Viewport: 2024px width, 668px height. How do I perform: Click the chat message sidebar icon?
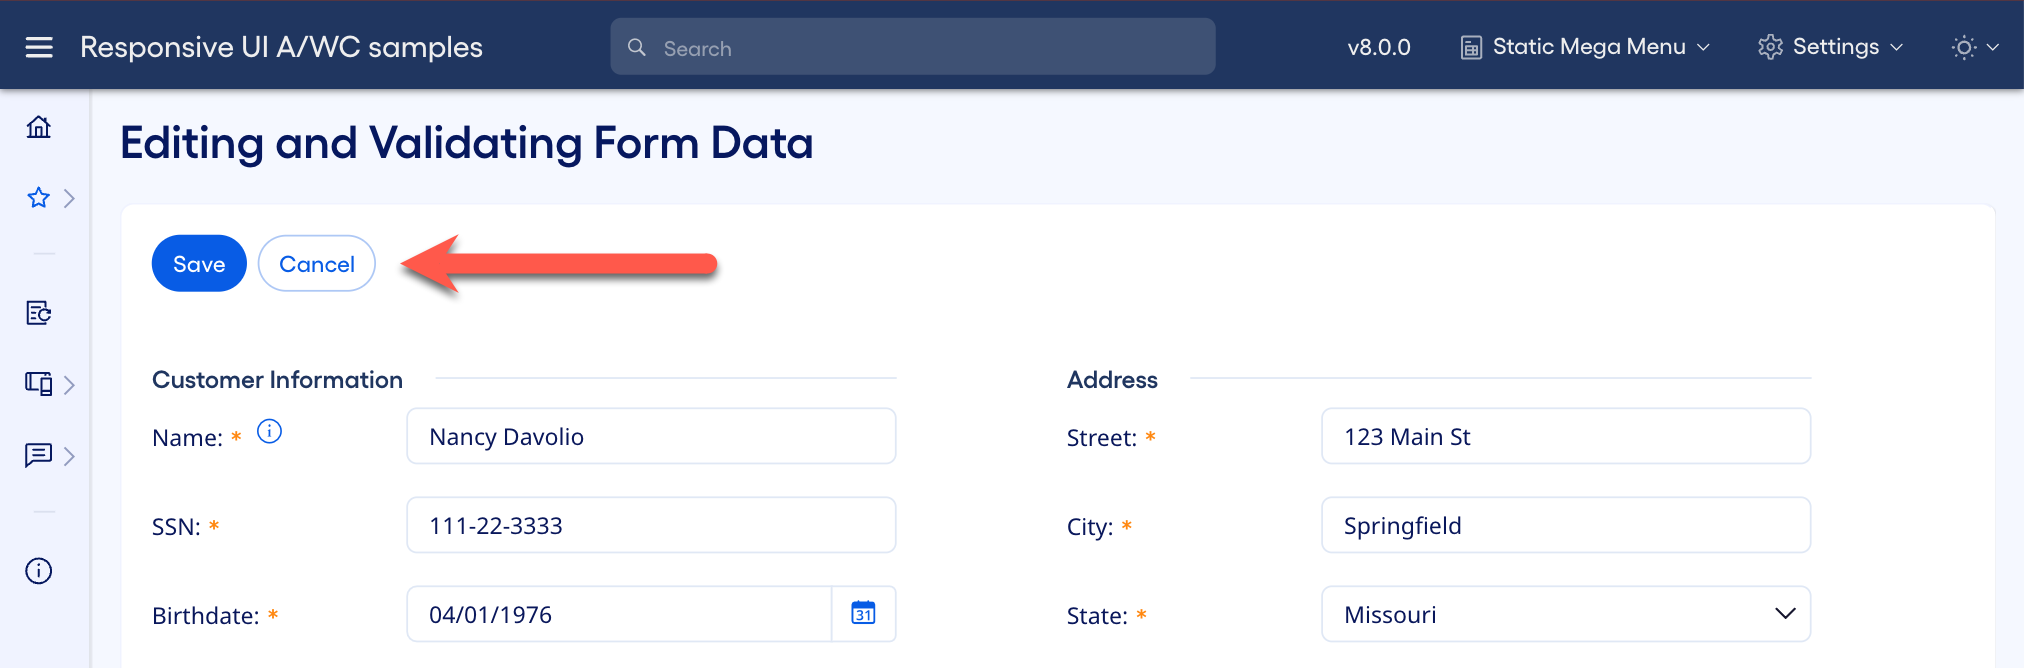pos(38,456)
